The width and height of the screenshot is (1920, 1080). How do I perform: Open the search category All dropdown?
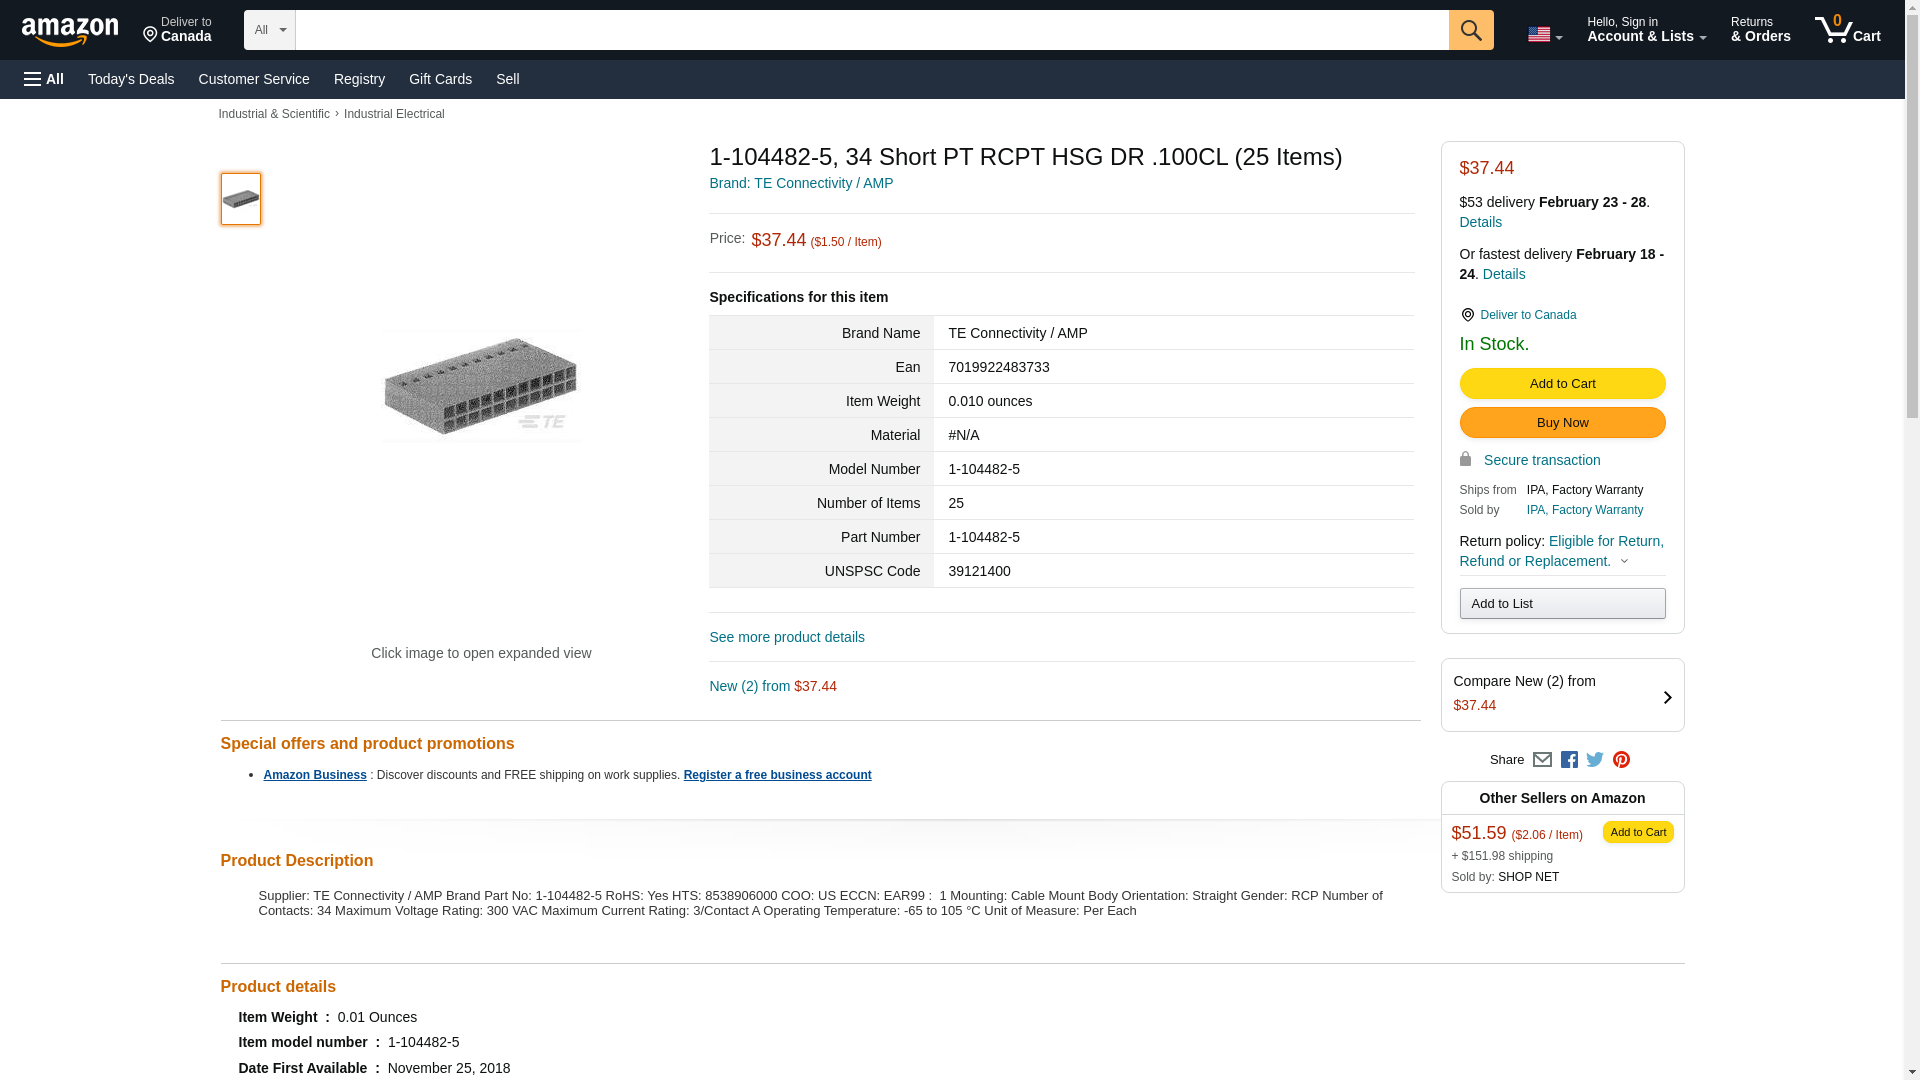tap(270, 30)
